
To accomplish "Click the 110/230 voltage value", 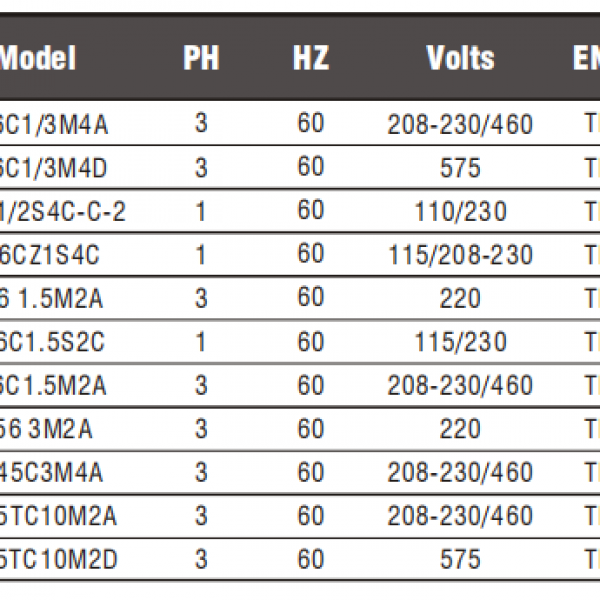I will 461,212.
